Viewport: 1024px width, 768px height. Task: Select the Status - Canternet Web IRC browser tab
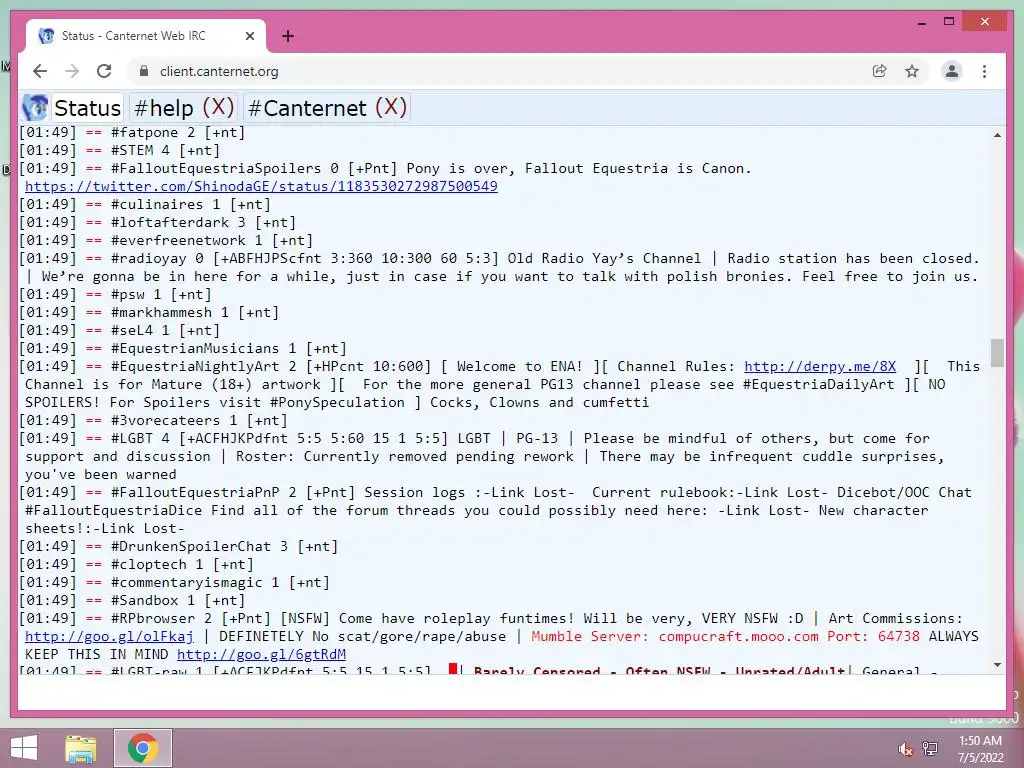pos(146,36)
